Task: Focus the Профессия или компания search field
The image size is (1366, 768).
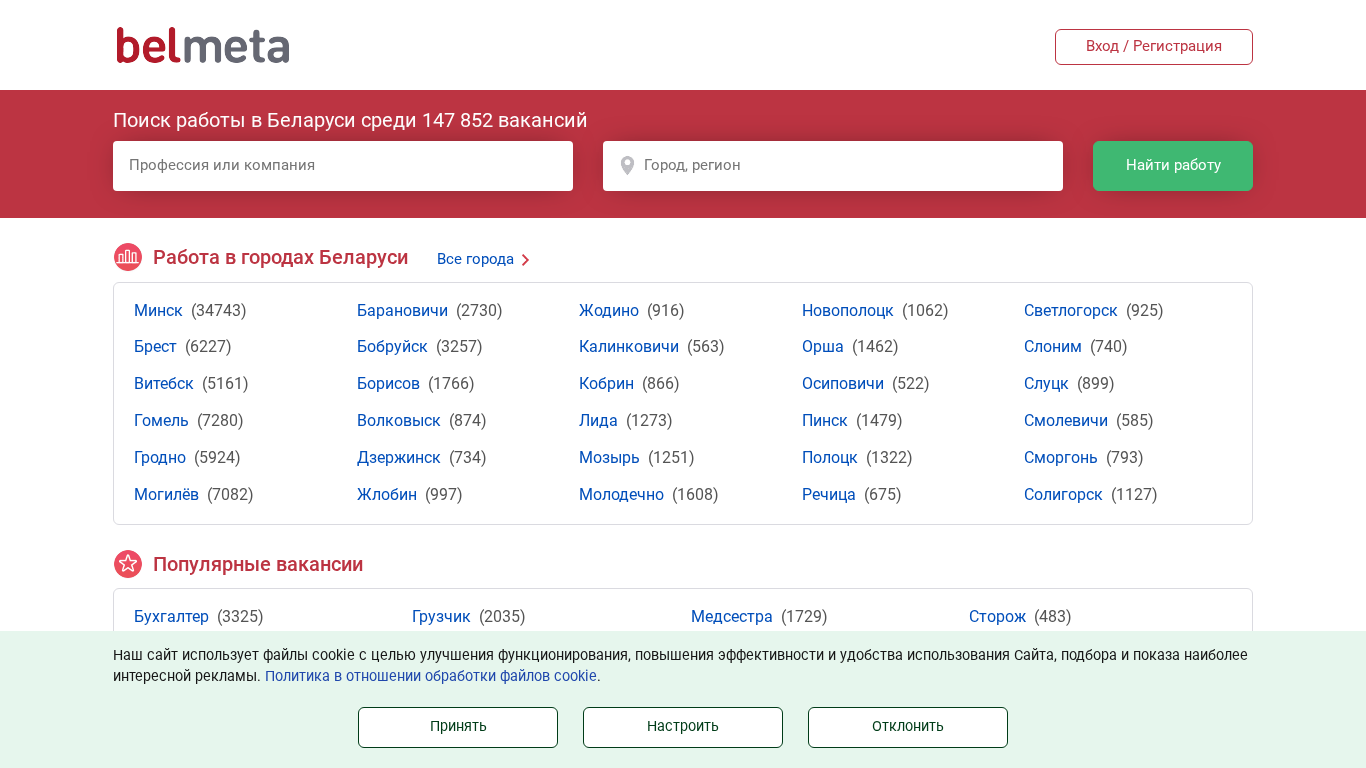Action: tap(343, 166)
